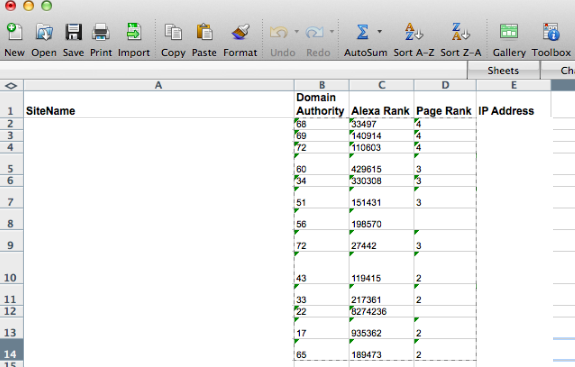Click the Alexa Rank header cell
The height and width of the screenshot is (367, 575).
[381, 104]
